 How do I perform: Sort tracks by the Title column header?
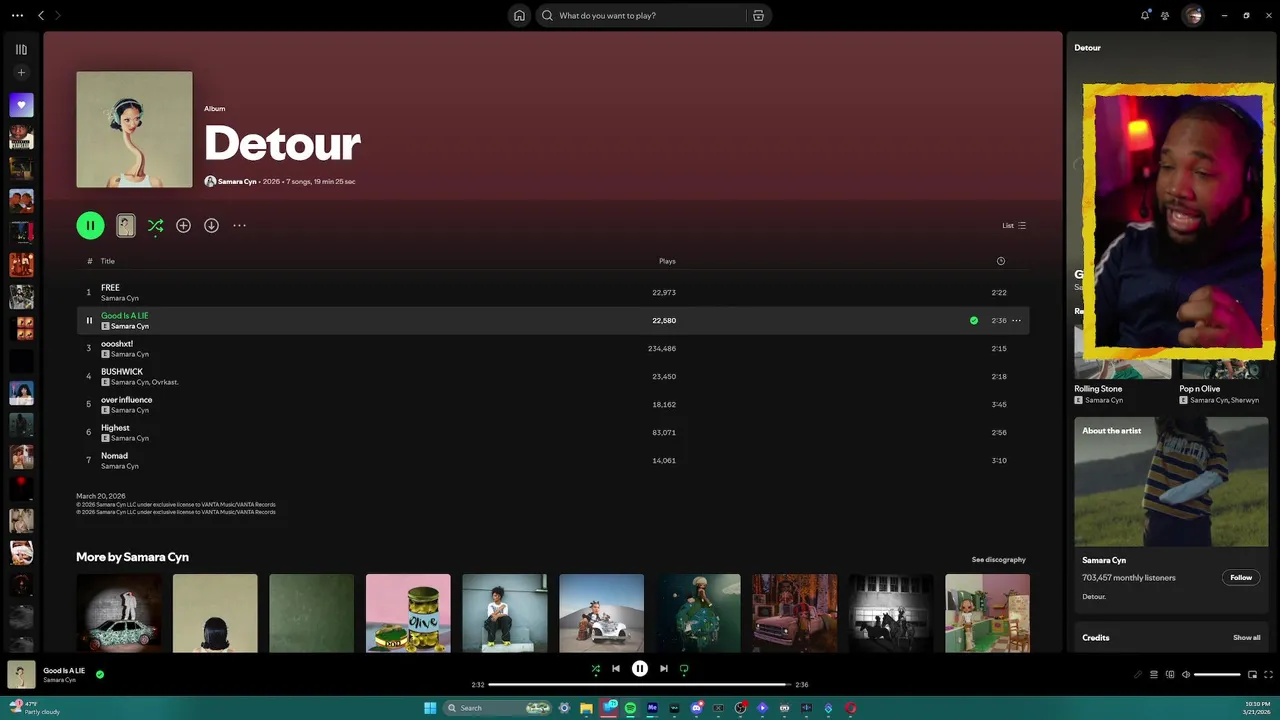click(108, 261)
